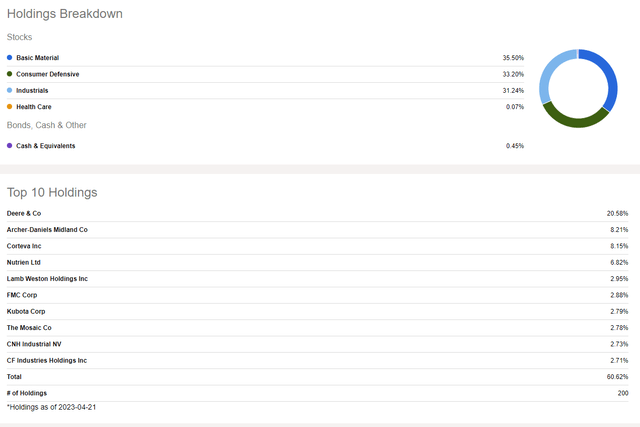640x427 pixels.
Task: Open Nutrien Ltd holding details
Action: [x=24, y=262]
